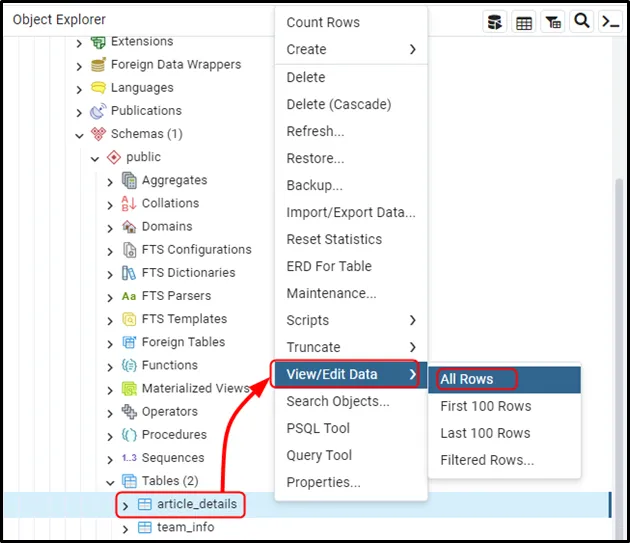The width and height of the screenshot is (630, 543).
Task: Click the Filtered Rows icon in toolbar
Action: pyautogui.click(x=553, y=21)
